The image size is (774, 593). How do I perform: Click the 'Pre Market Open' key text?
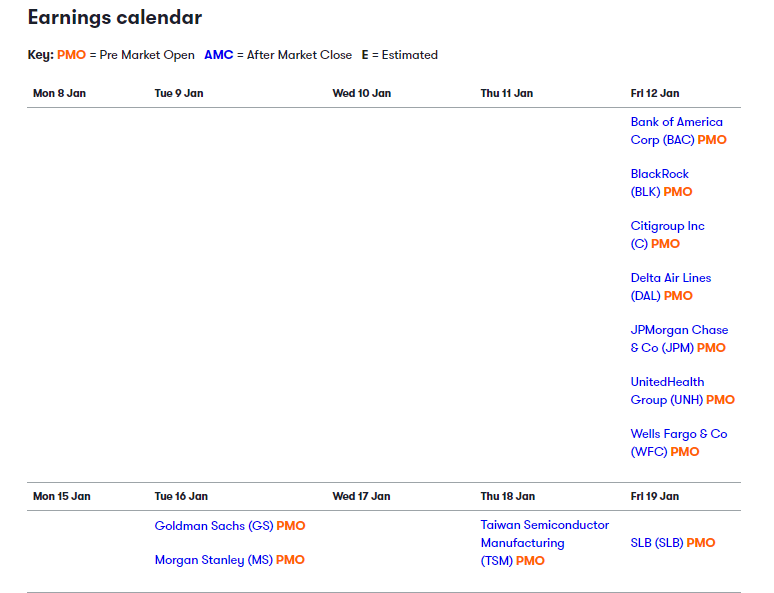tap(147, 55)
